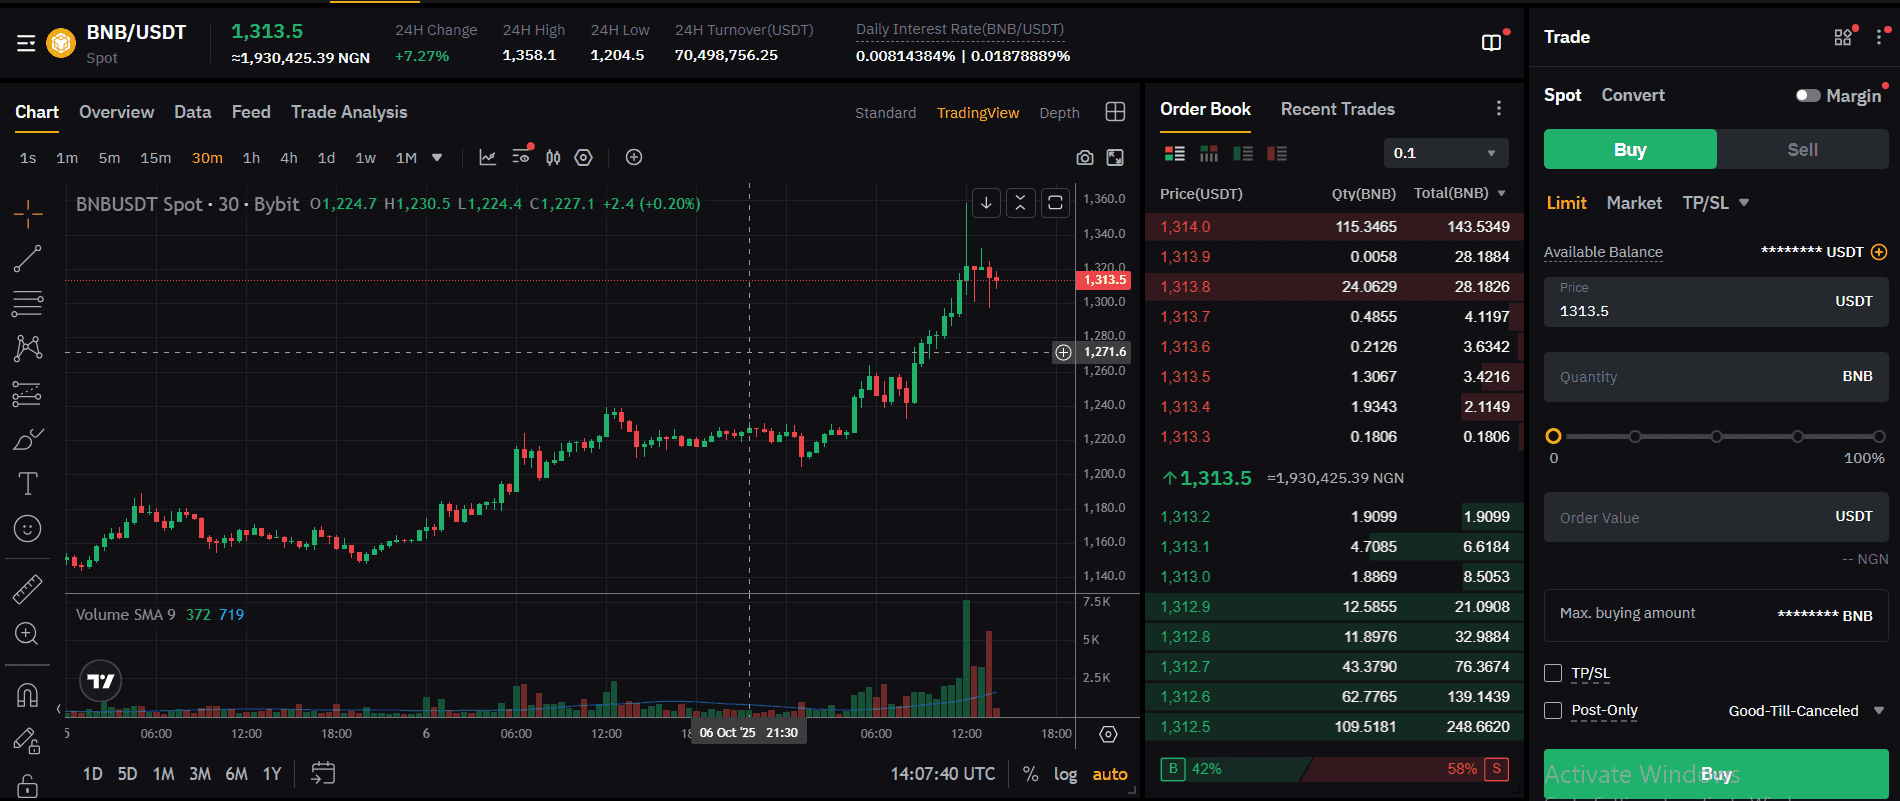The image size is (1900, 801).
Task: Click the reset square arrows button on chart
Action: (1055, 203)
